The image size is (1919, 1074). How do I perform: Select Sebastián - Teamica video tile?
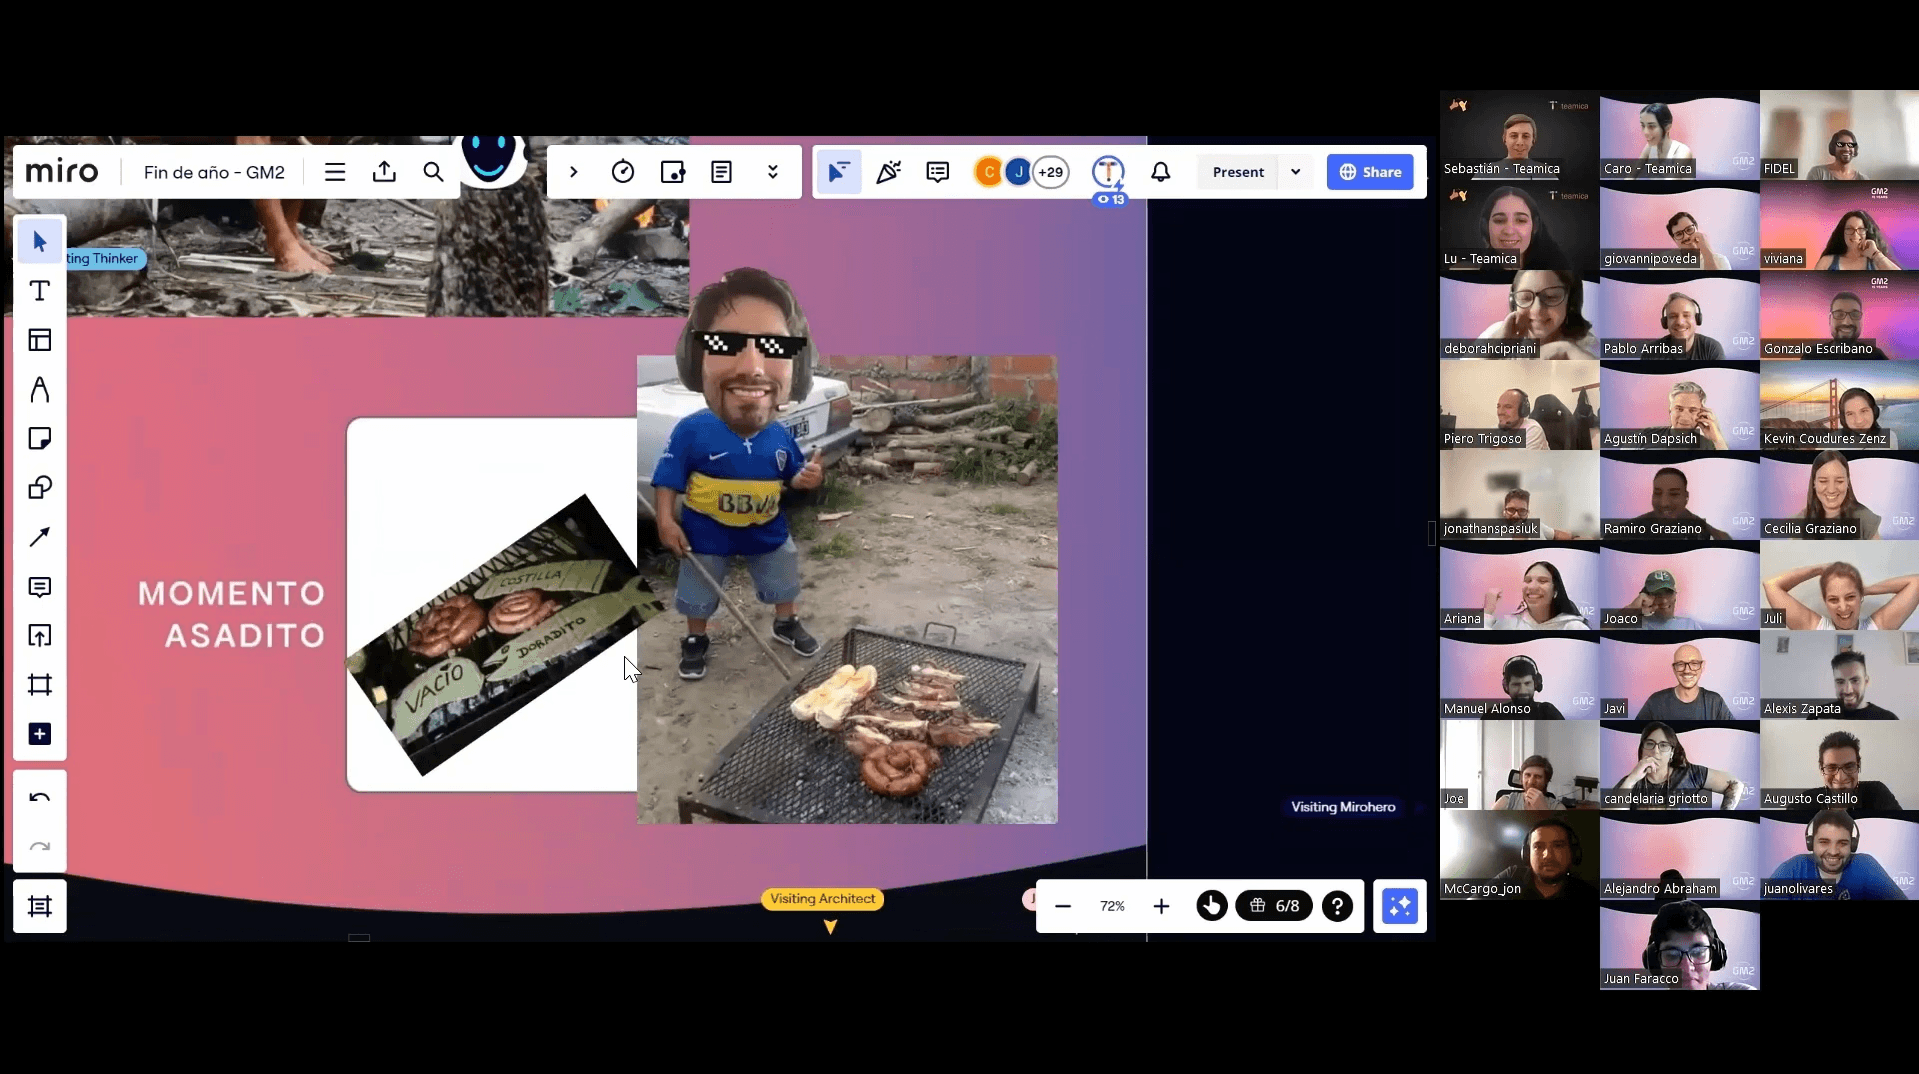1519,135
